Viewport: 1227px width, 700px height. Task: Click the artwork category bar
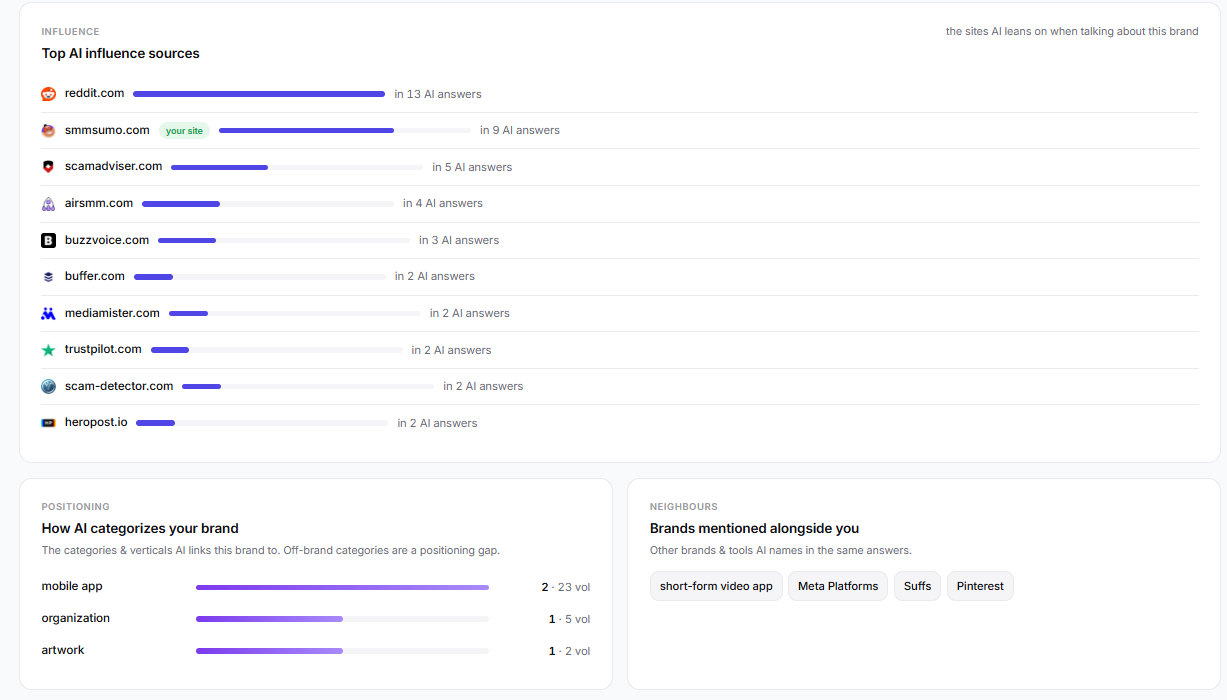pos(342,651)
